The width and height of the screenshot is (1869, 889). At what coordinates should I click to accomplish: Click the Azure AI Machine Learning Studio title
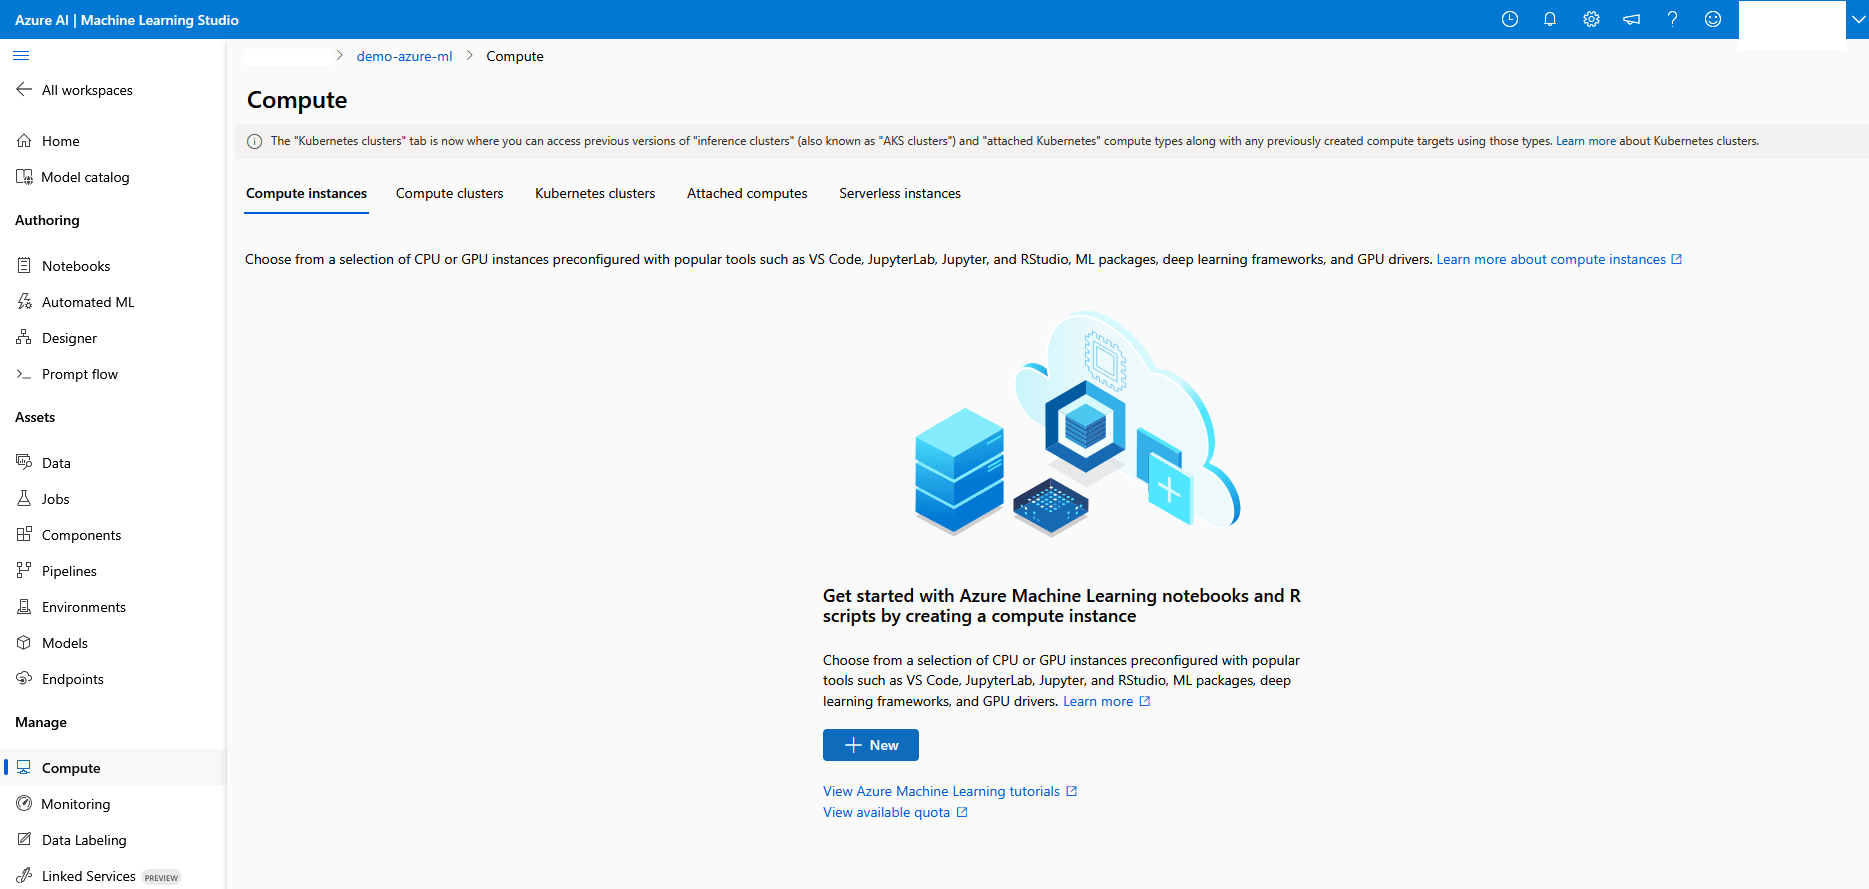pyautogui.click(x=127, y=20)
